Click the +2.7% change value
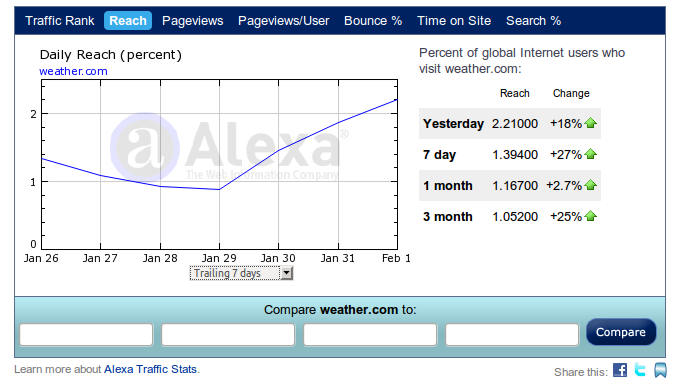 click(x=564, y=186)
